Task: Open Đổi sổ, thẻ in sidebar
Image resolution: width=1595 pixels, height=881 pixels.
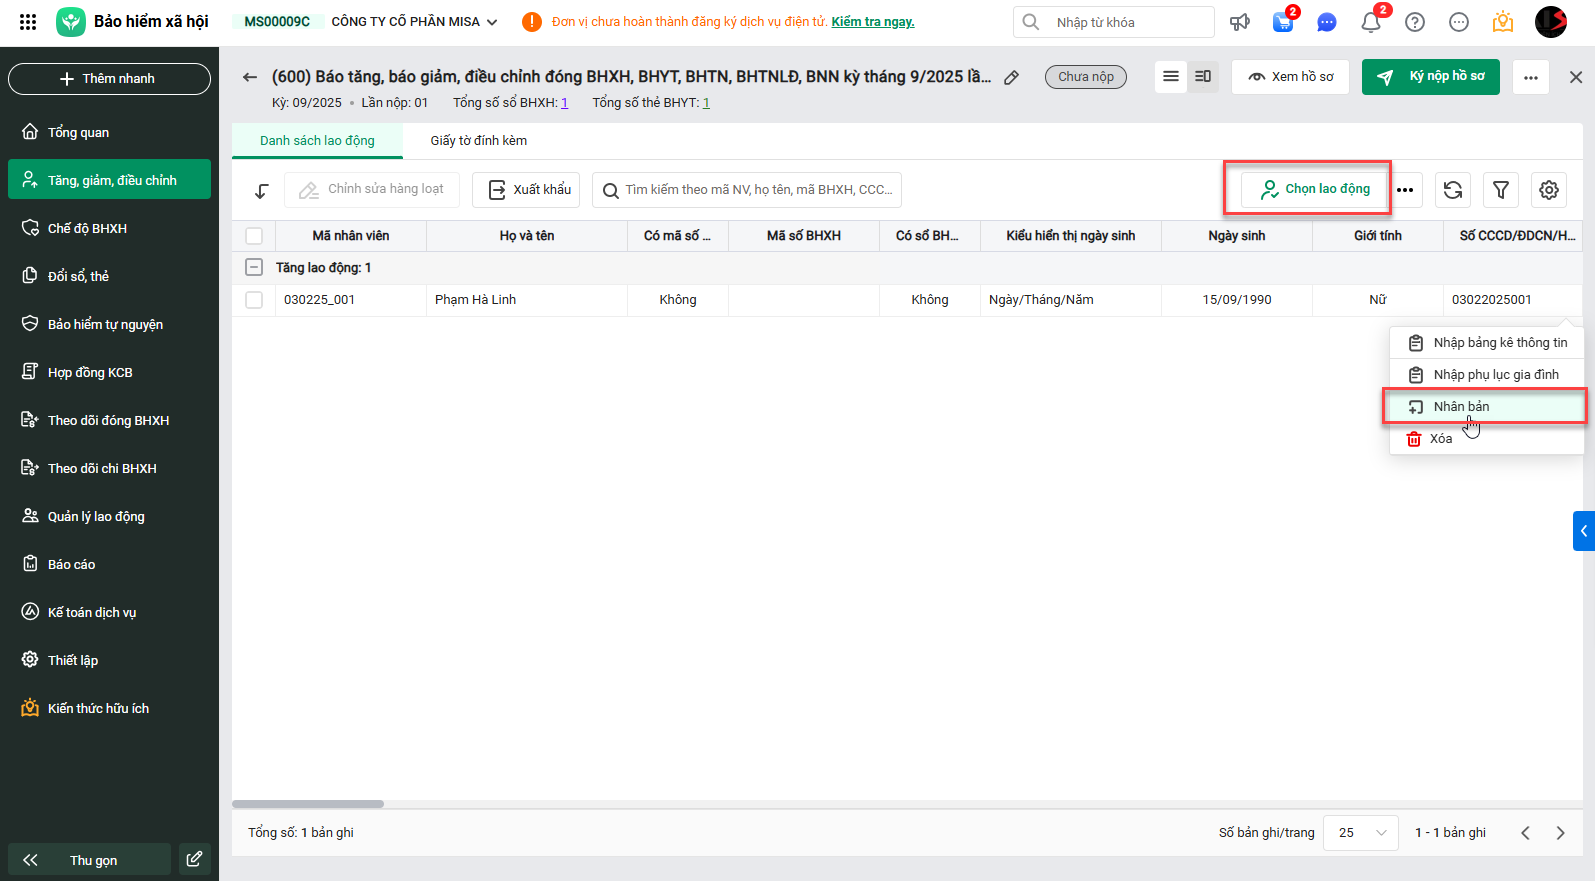Action: 110,276
